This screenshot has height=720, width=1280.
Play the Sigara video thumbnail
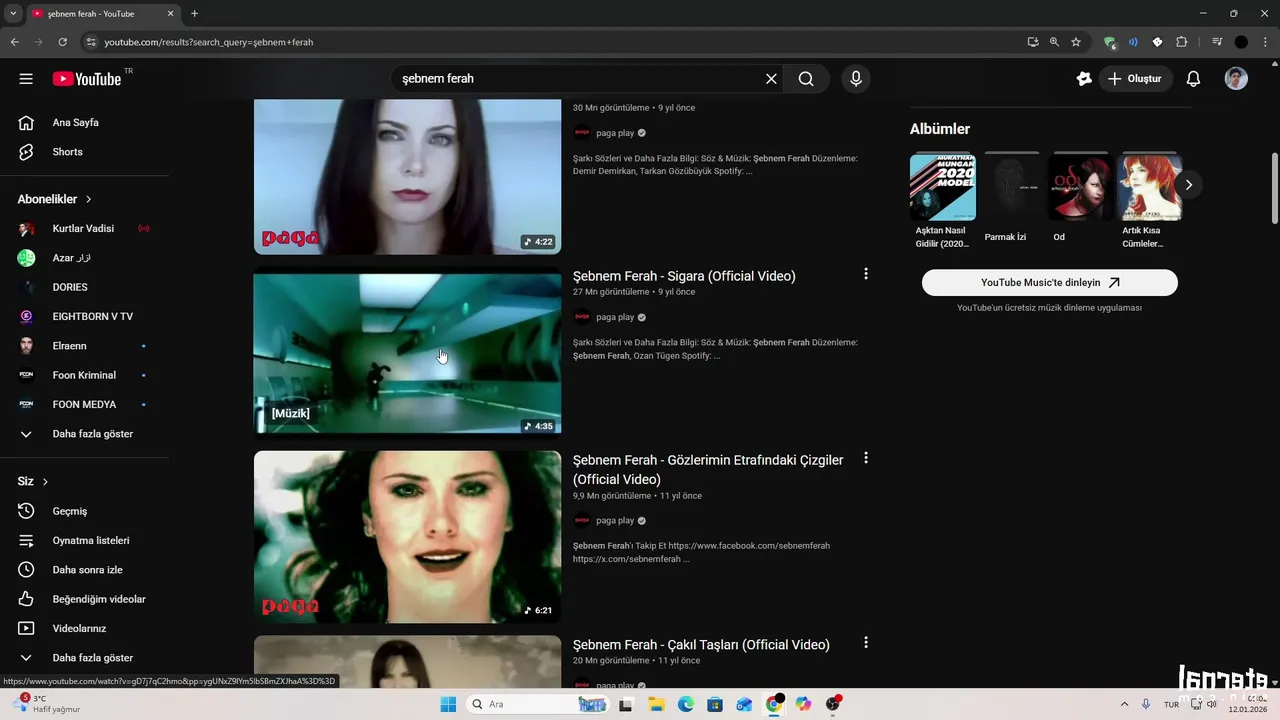407,353
